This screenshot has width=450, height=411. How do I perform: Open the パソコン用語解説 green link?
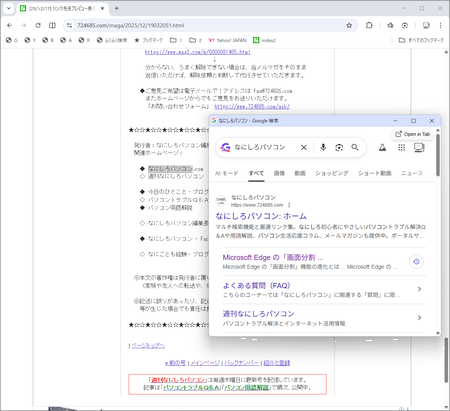click(247, 388)
